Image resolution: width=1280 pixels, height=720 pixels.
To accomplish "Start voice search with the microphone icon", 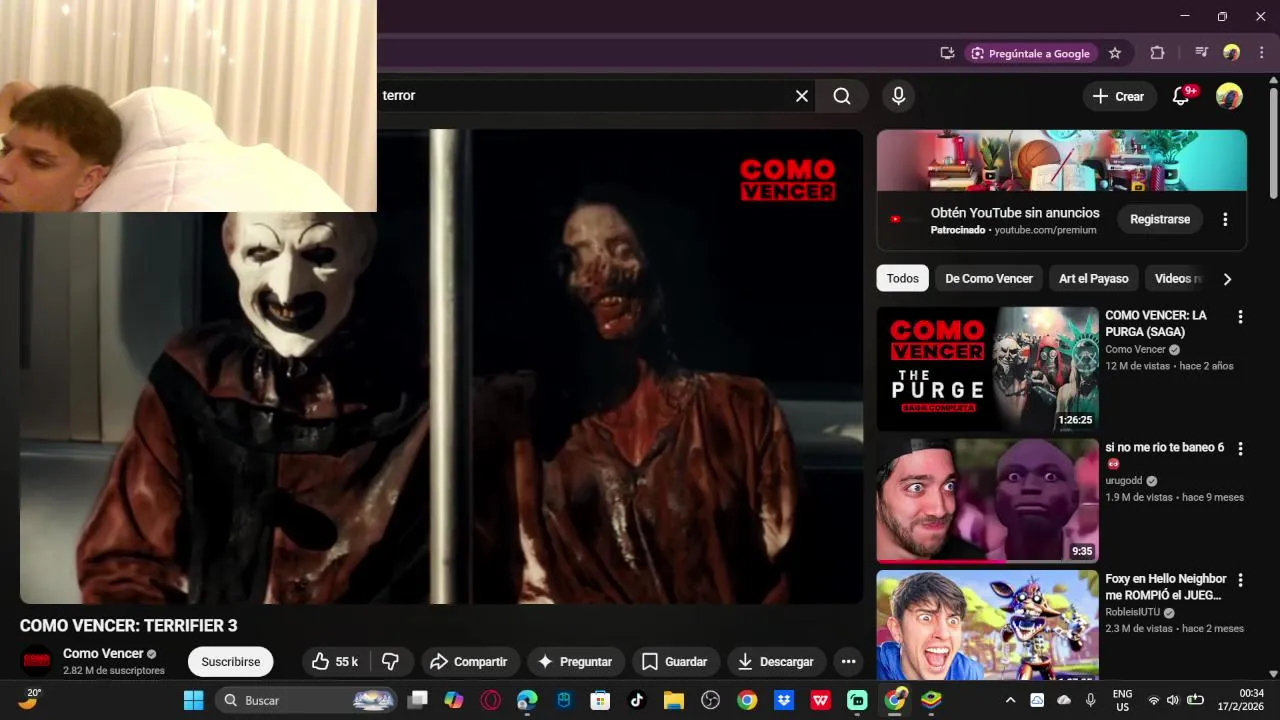I will [x=898, y=96].
